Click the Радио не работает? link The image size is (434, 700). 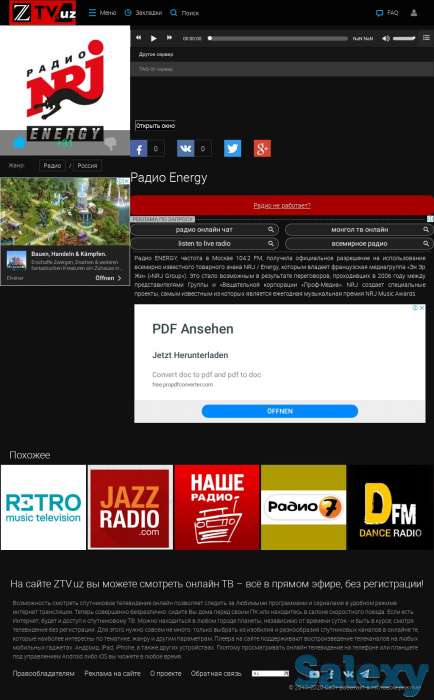click(282, 205)
